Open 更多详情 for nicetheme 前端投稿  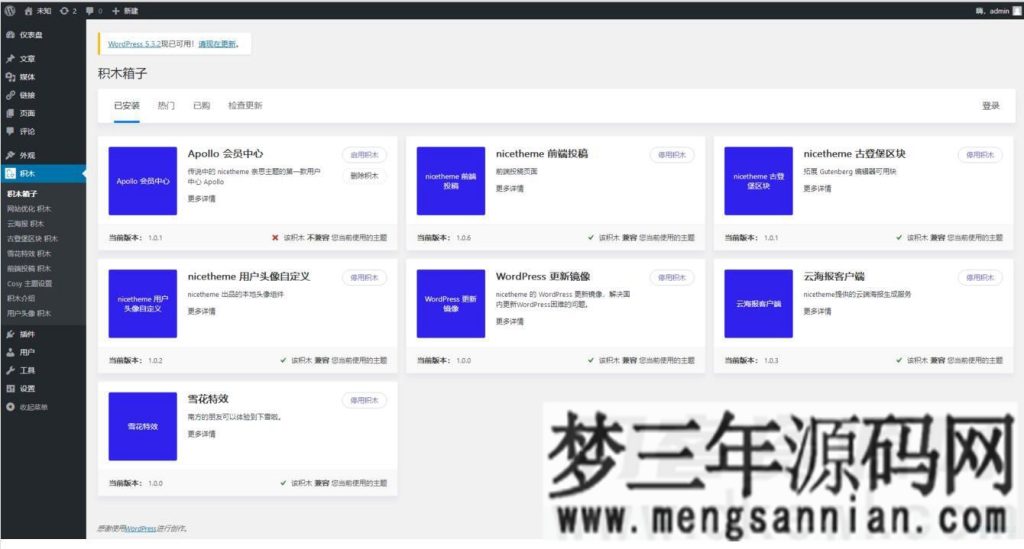509,189
